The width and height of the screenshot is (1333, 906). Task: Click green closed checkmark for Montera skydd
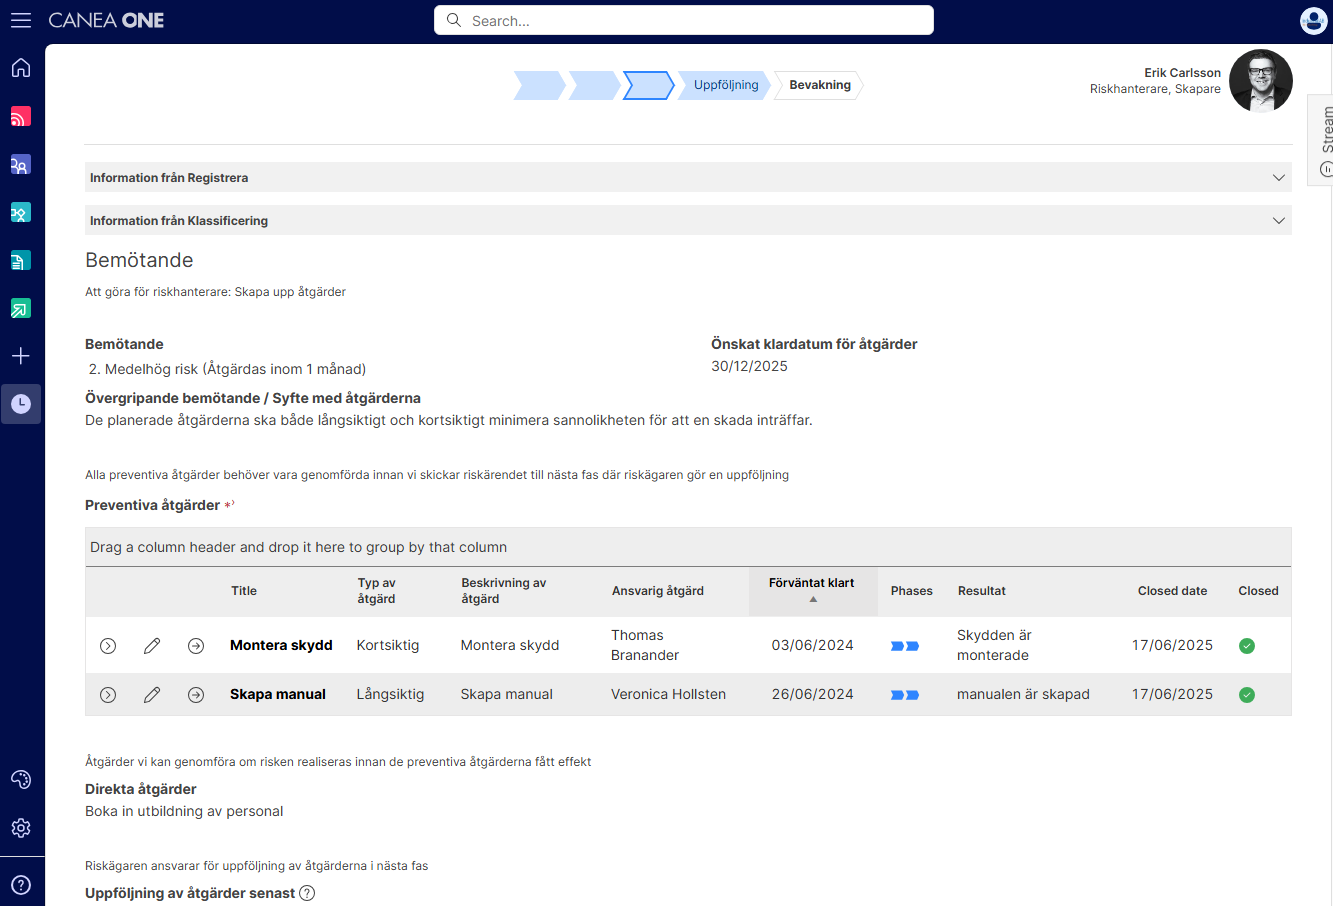[1247, 646]
